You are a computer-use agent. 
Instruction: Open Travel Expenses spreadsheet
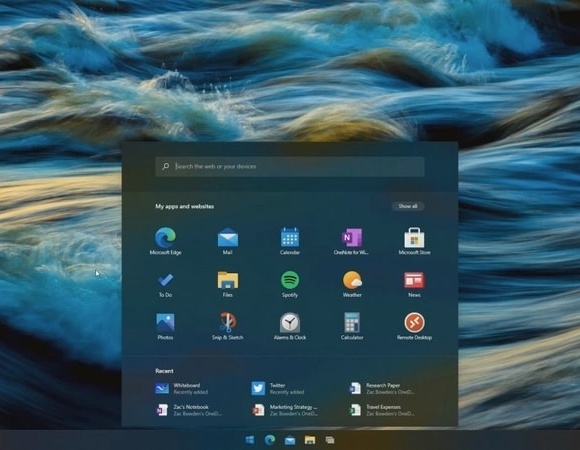[382, 410]
